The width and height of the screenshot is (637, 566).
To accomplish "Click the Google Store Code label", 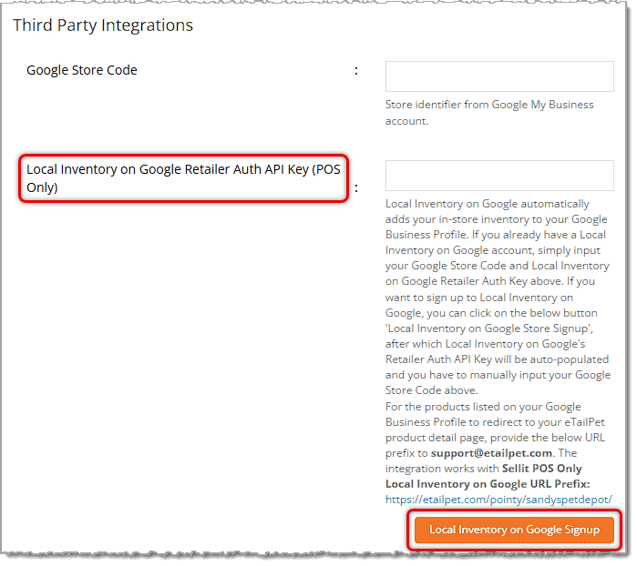I will point(82,70).
